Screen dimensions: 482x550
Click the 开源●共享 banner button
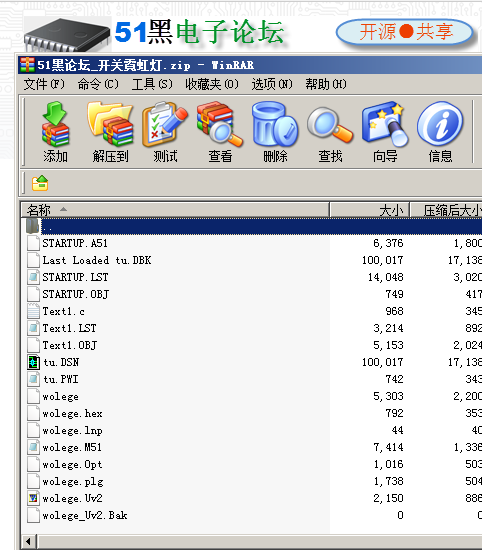405,32
